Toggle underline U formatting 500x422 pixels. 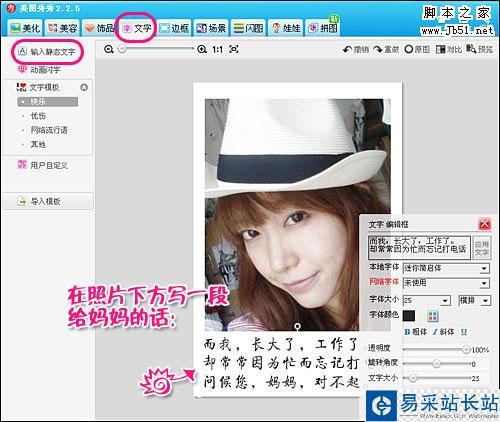coord(464,332)
